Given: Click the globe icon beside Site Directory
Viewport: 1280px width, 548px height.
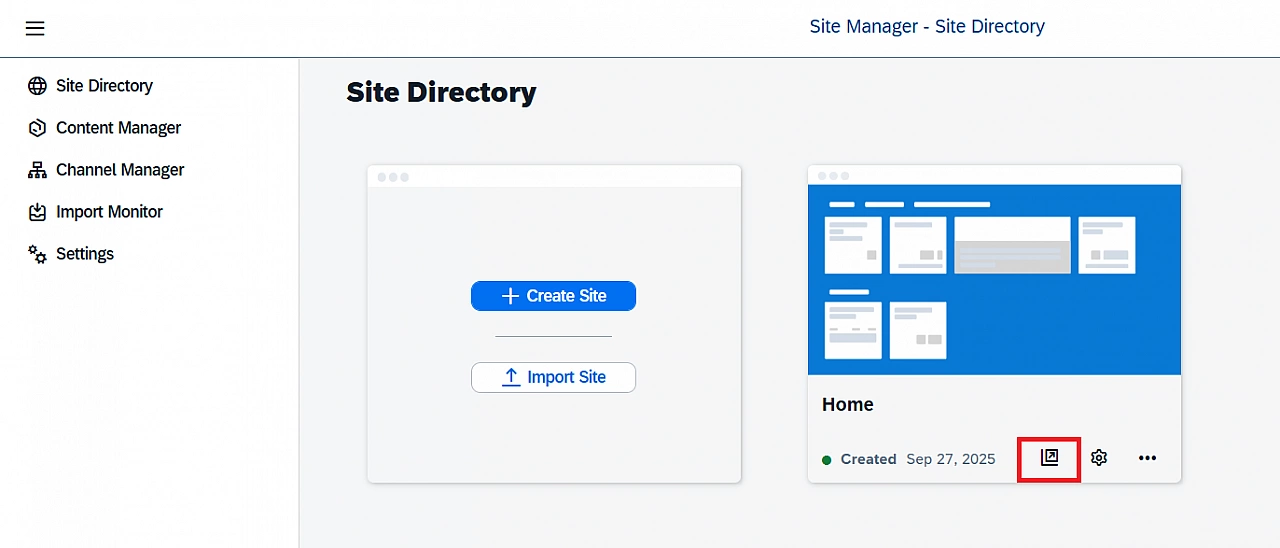Looking at the screenshot, I should [x=37, y=86].
